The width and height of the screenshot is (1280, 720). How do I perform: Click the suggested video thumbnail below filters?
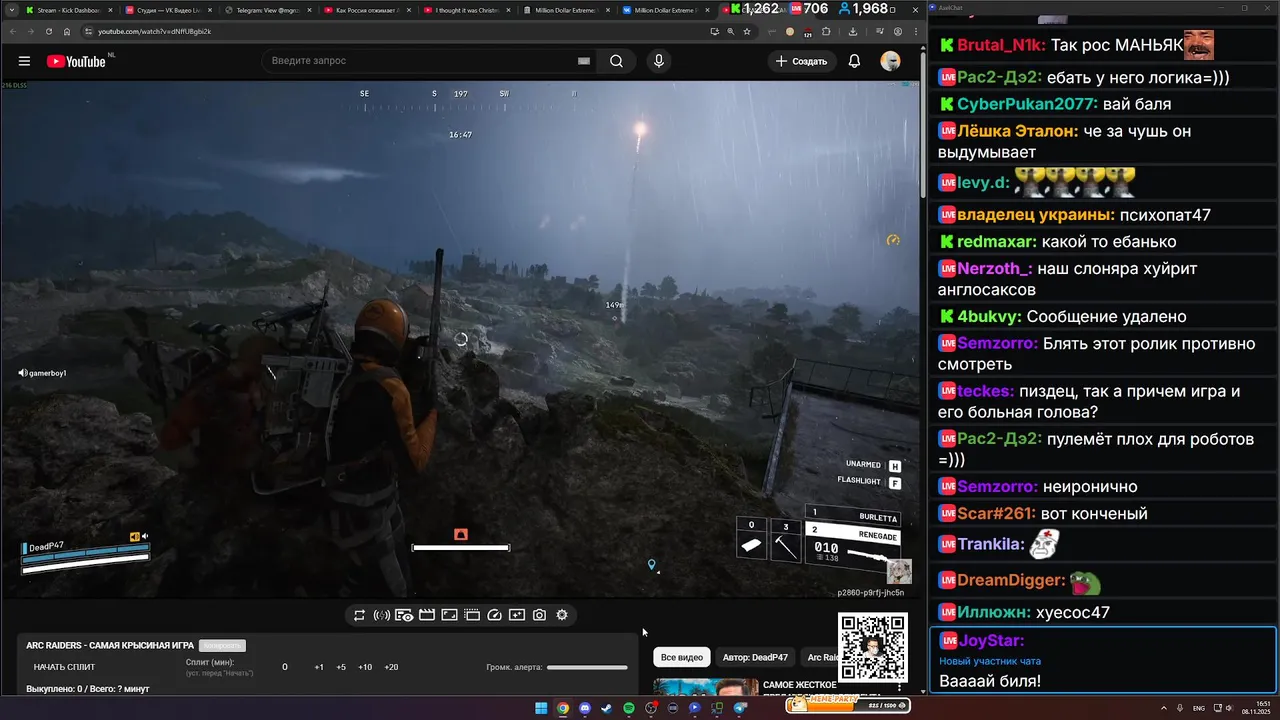click(x=706, y=687)
